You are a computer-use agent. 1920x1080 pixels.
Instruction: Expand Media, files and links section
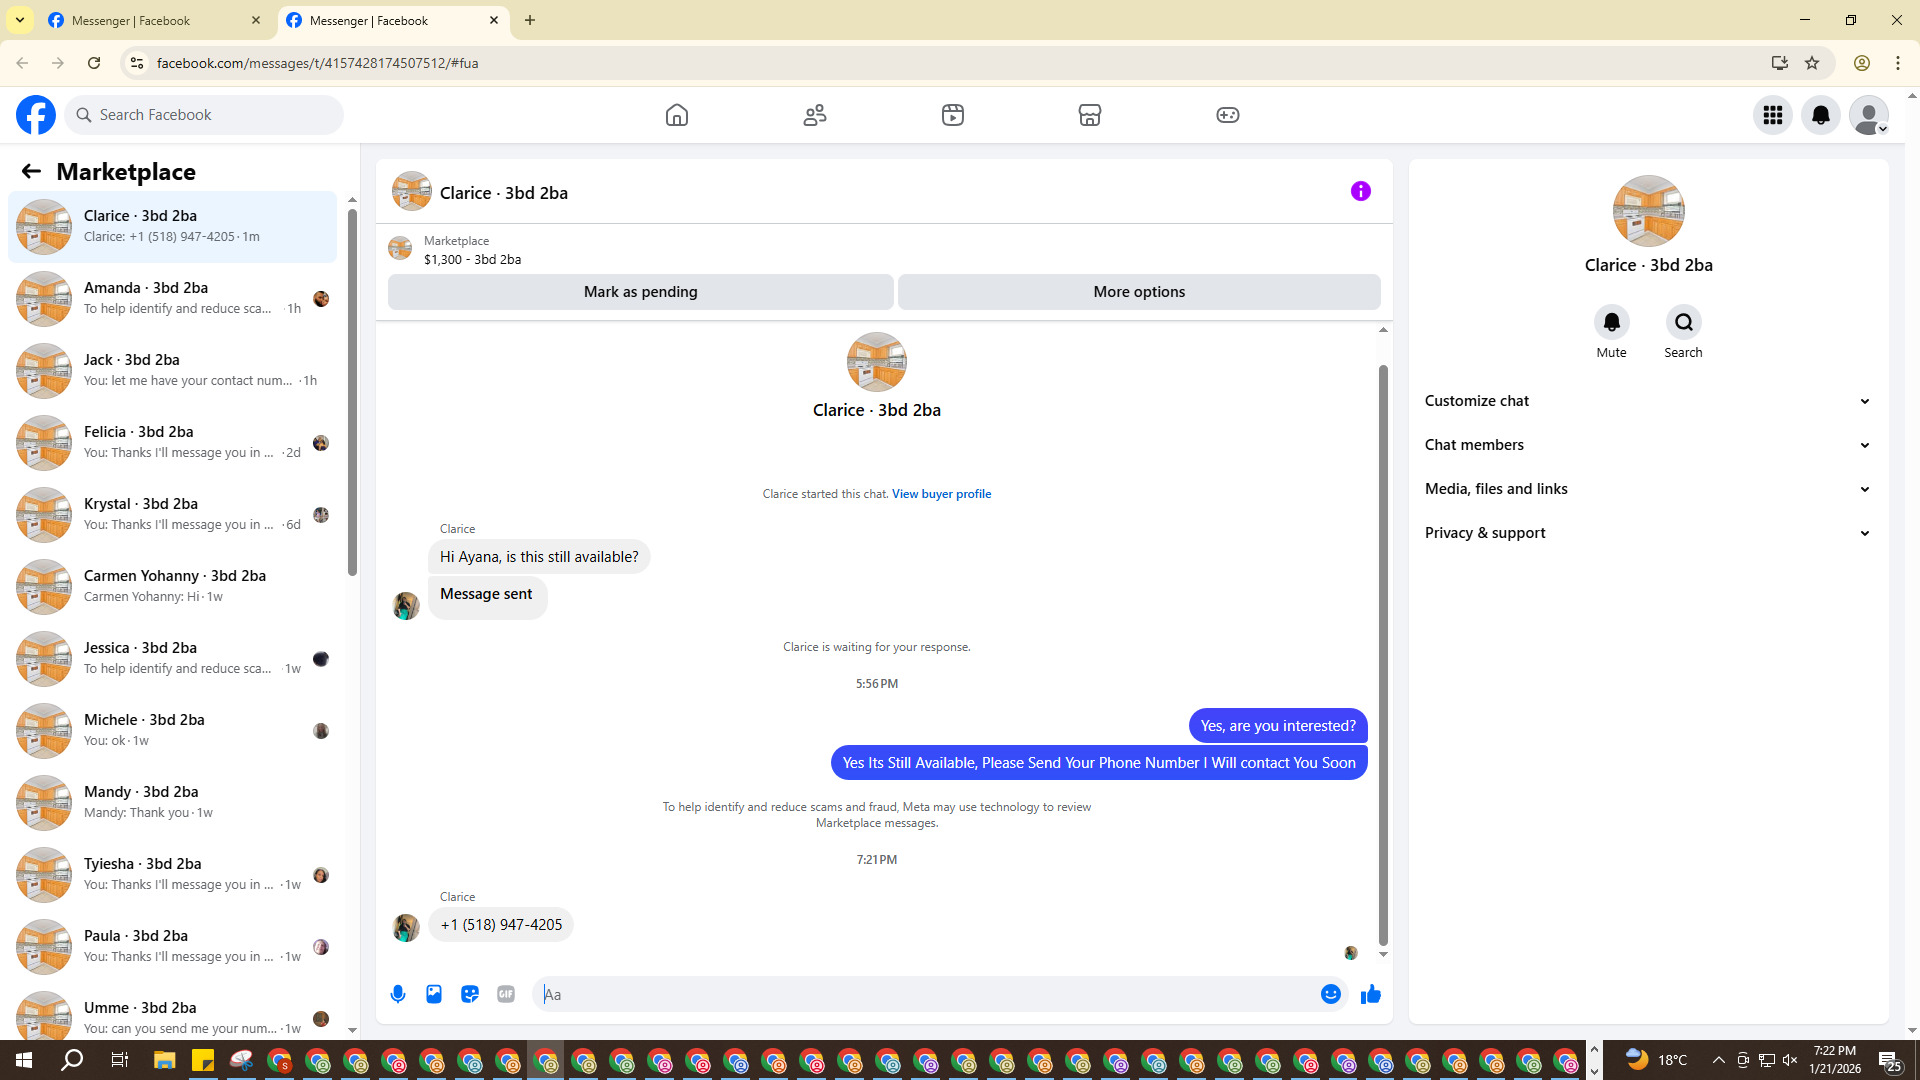click(x=1647, y=489)
